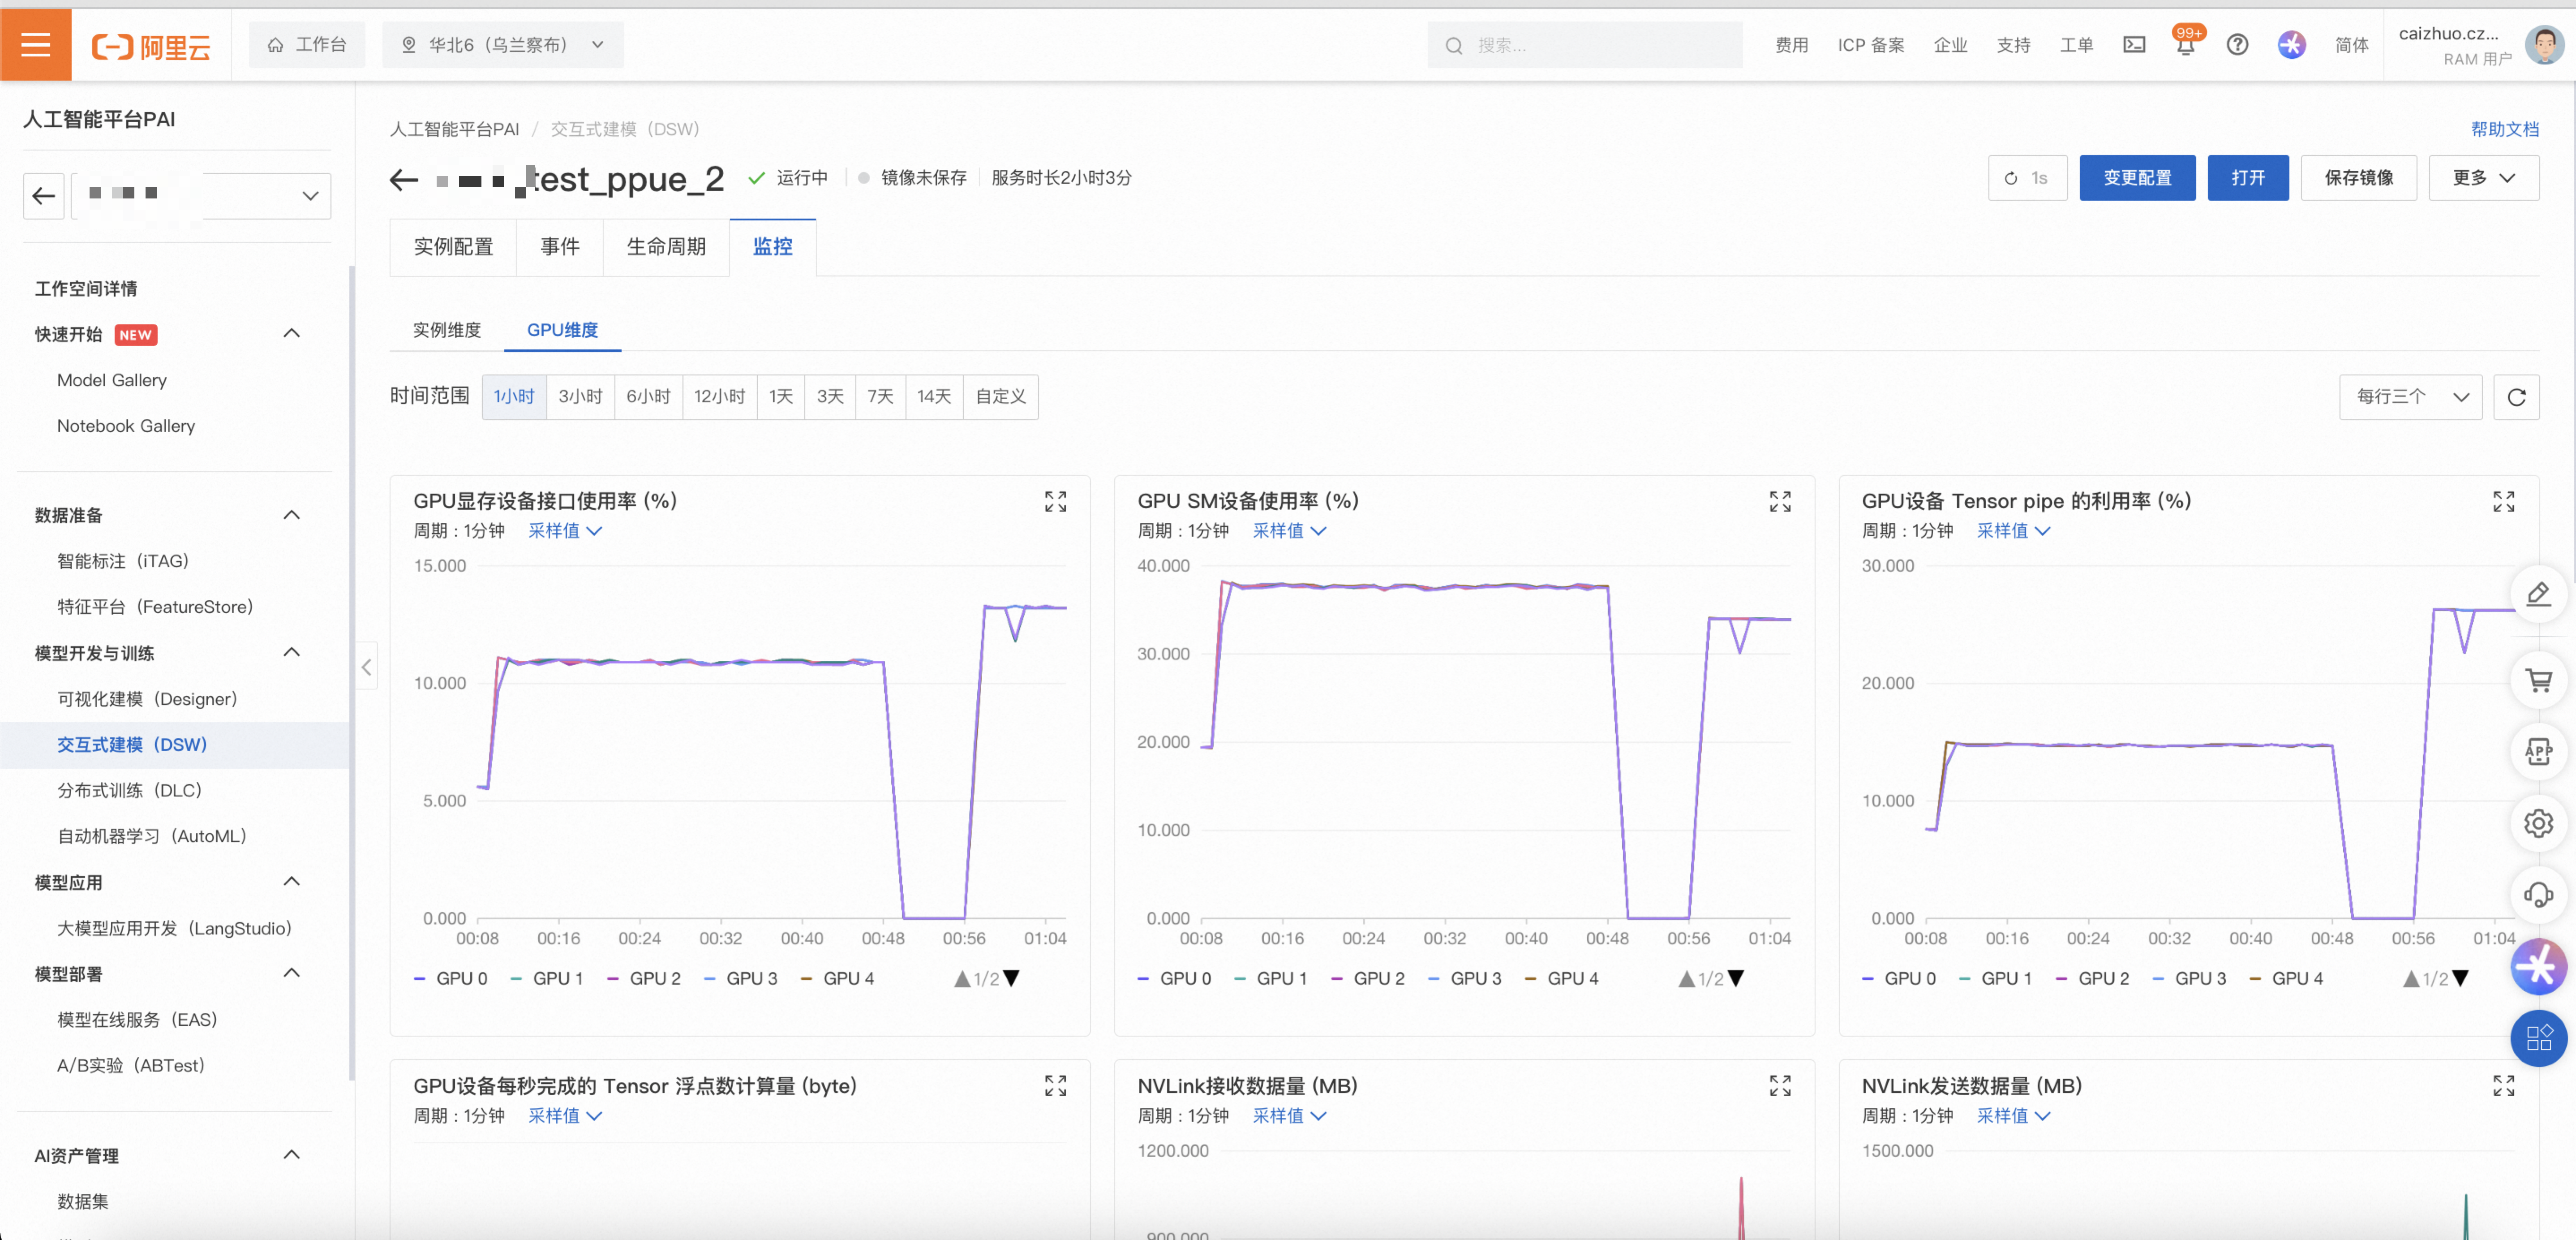Click back arrow beside instance name
This screenshot has width=2576, height=1240.
click(404, 179)
